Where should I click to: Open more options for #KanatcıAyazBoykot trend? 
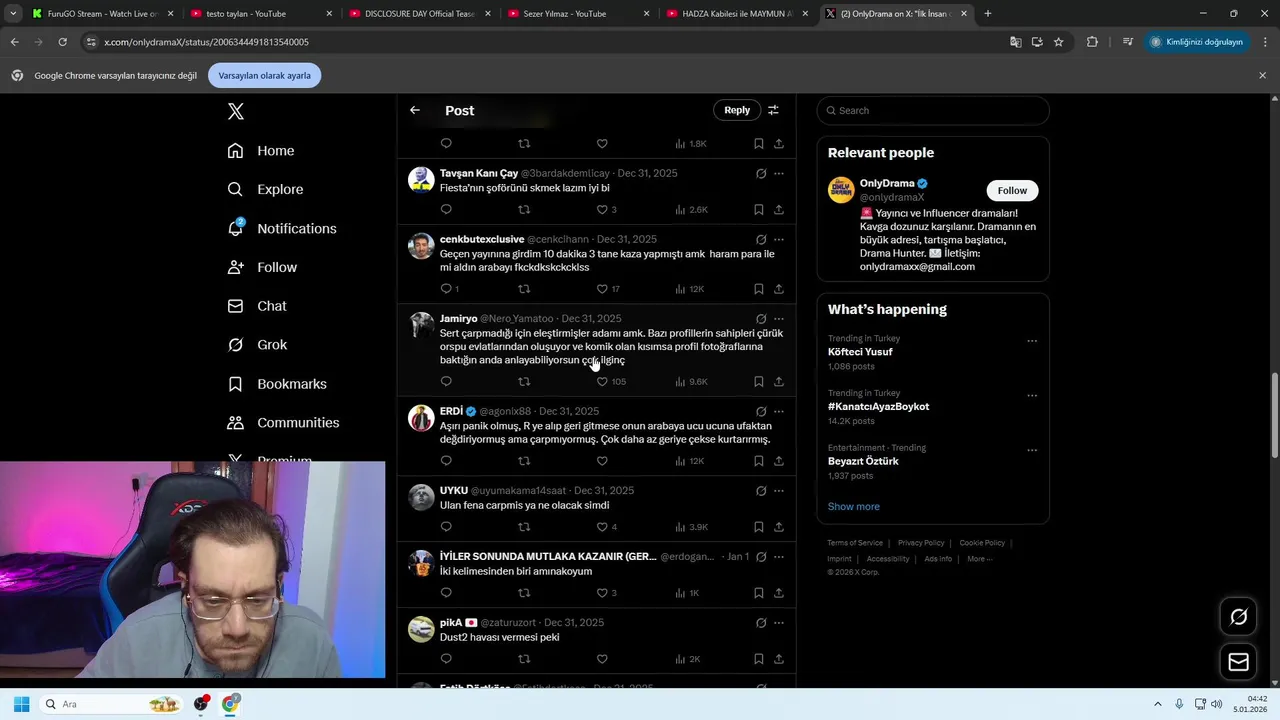[1032, 396]
